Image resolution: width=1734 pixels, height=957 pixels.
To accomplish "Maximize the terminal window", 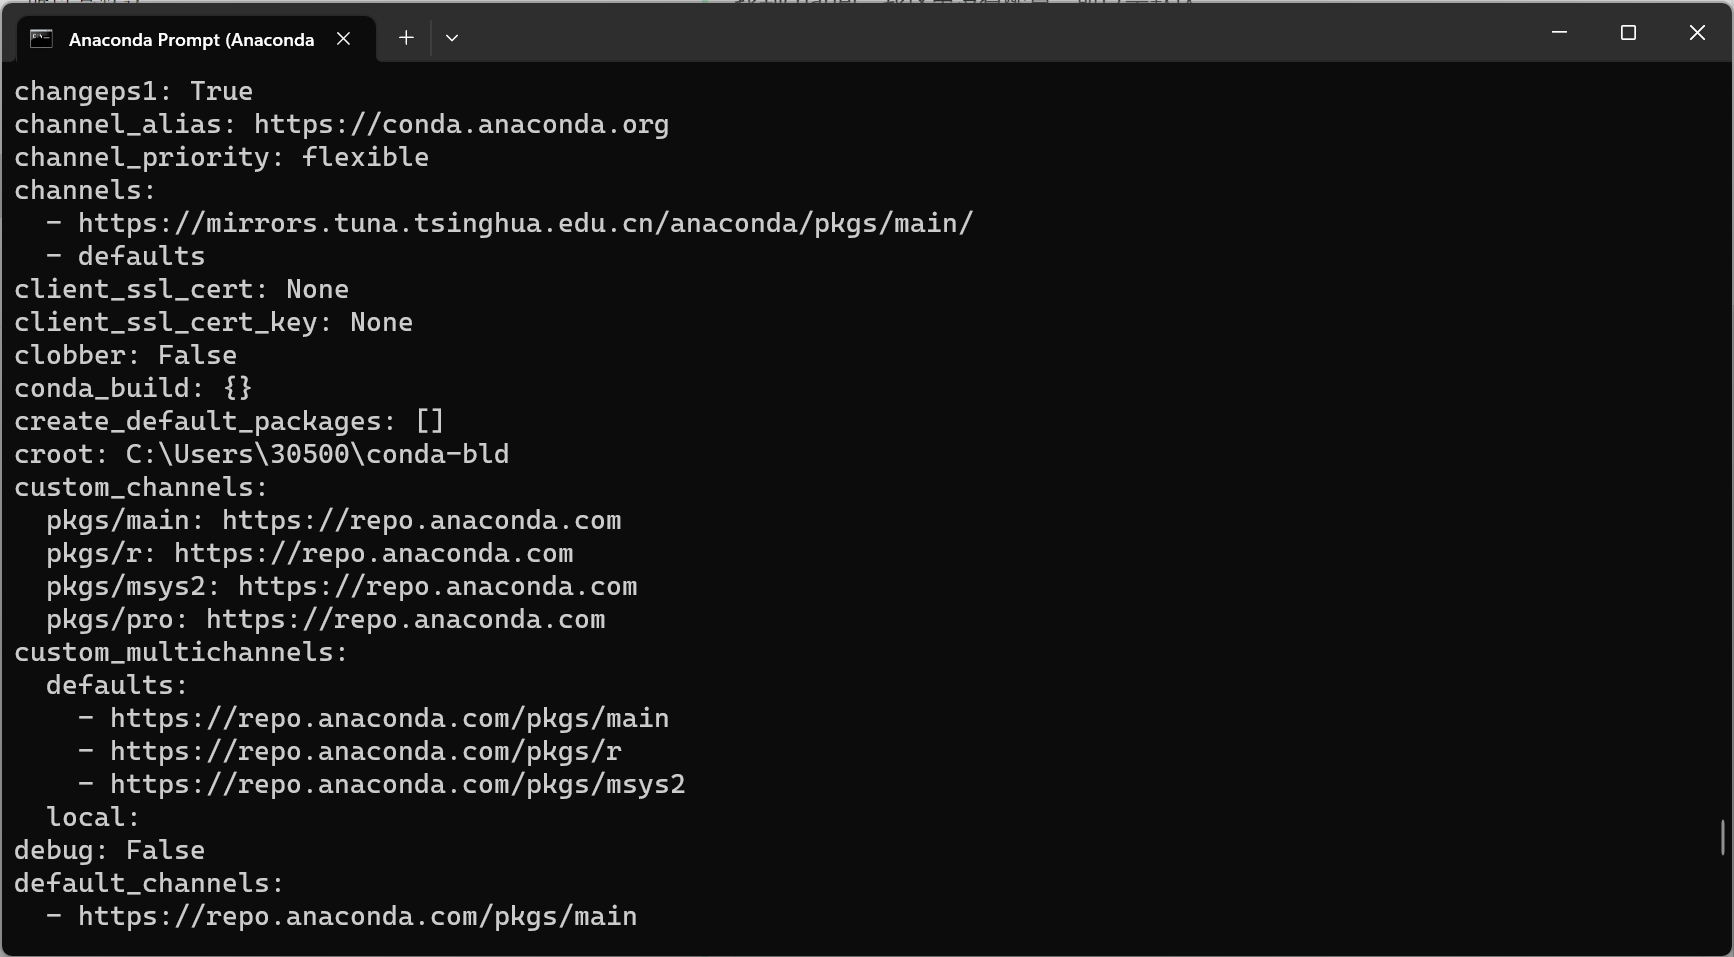I will tap(1628, 33).
